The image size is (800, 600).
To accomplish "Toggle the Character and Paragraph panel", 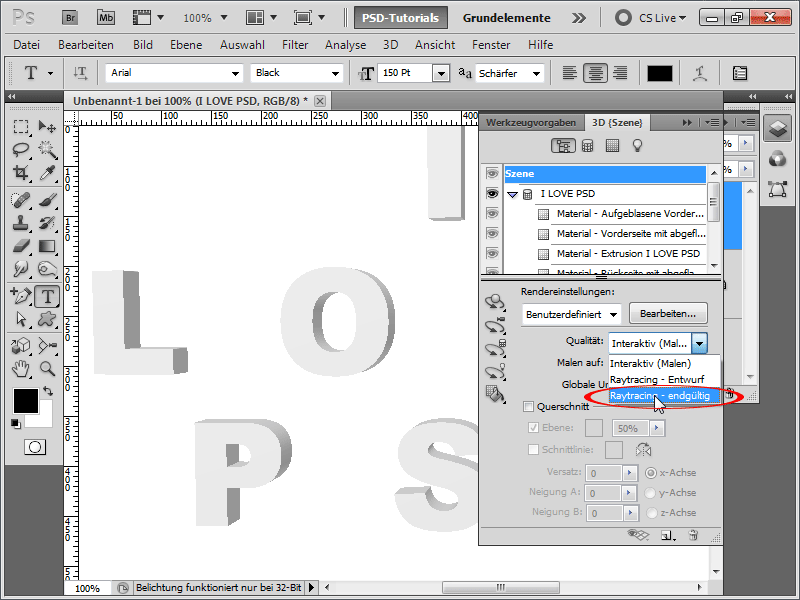I will pos(739,73).
